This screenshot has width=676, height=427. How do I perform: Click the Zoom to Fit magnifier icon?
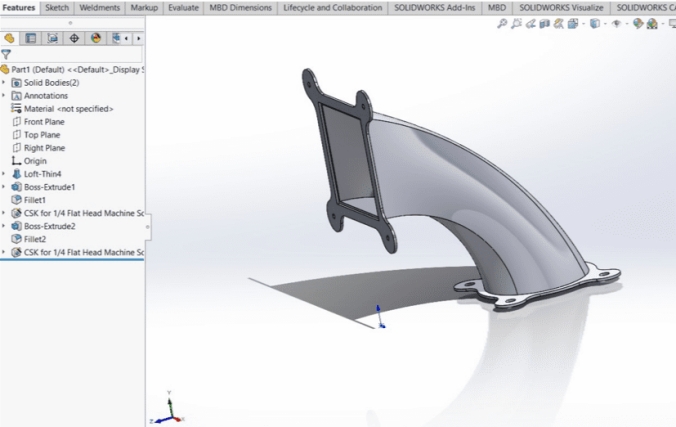pos(502,24)
